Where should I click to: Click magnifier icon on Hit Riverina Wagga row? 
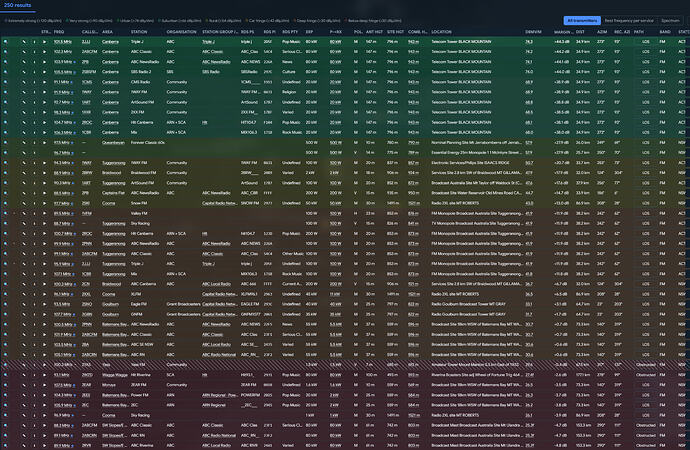[5, 375]
